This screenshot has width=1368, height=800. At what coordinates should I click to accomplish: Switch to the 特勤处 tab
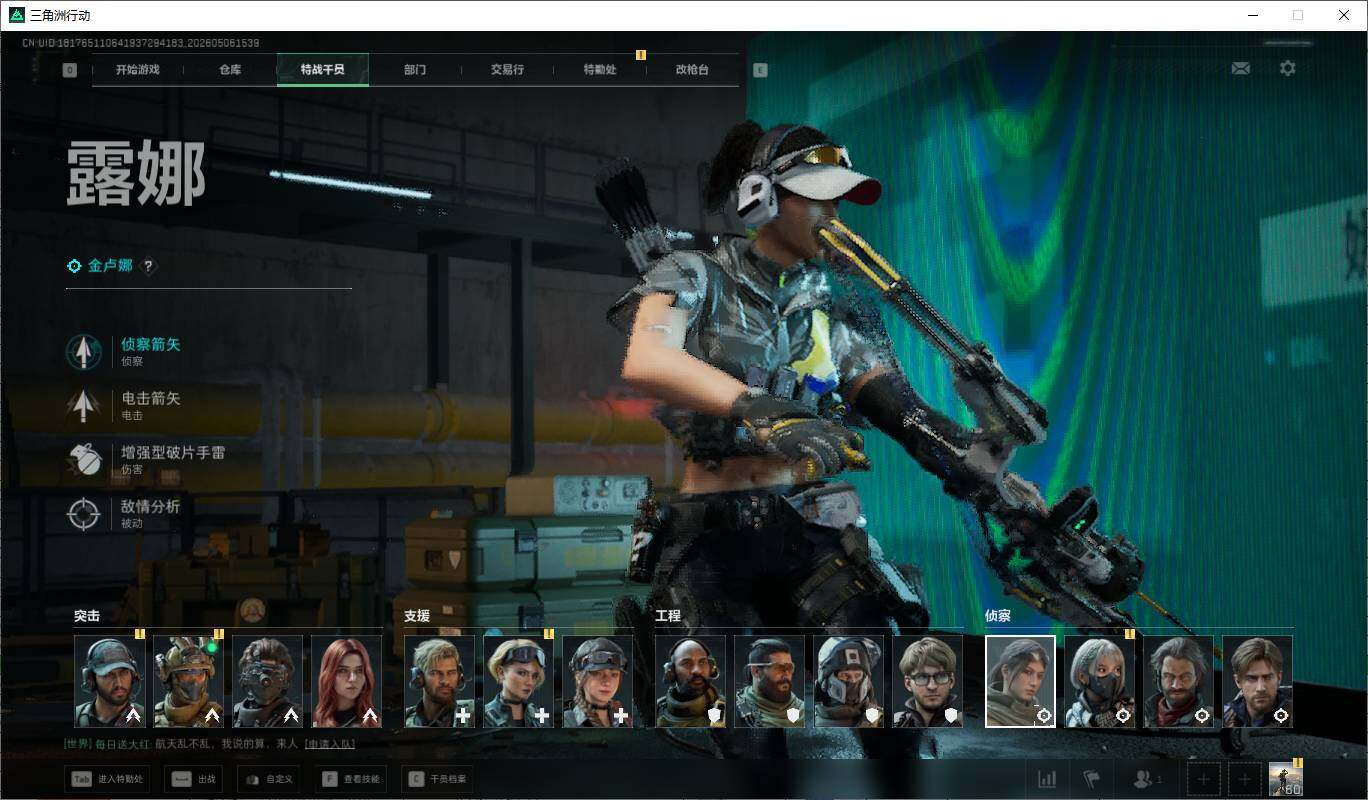click(x=600, y=70)
